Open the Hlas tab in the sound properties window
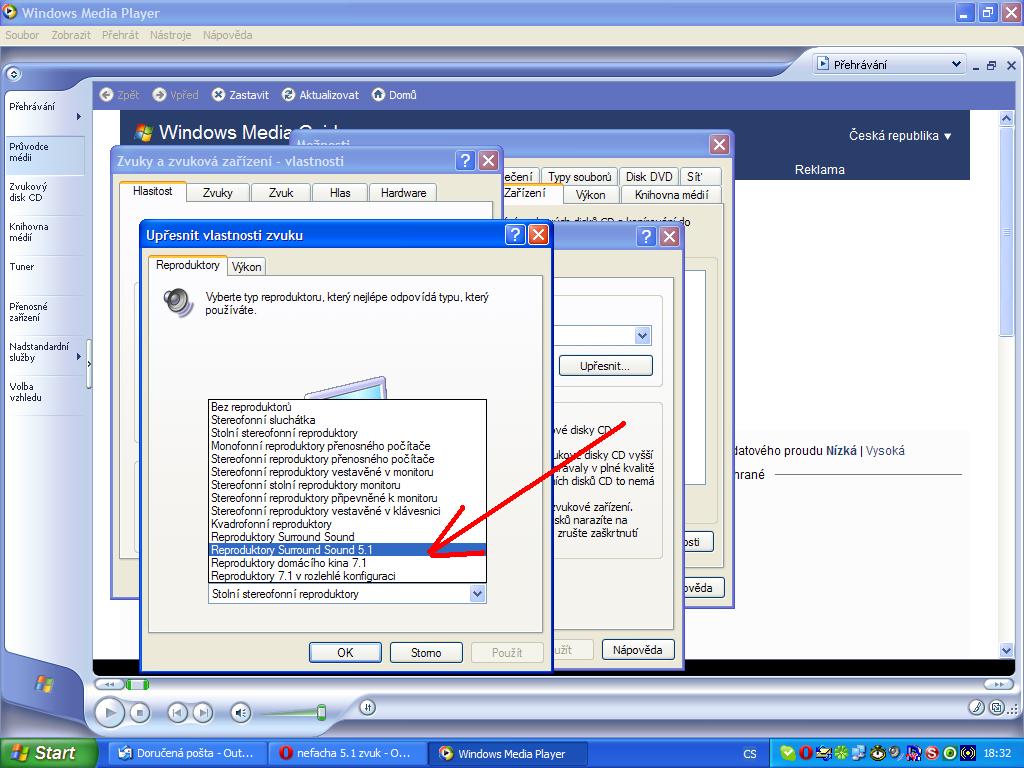 coord(340,193)
